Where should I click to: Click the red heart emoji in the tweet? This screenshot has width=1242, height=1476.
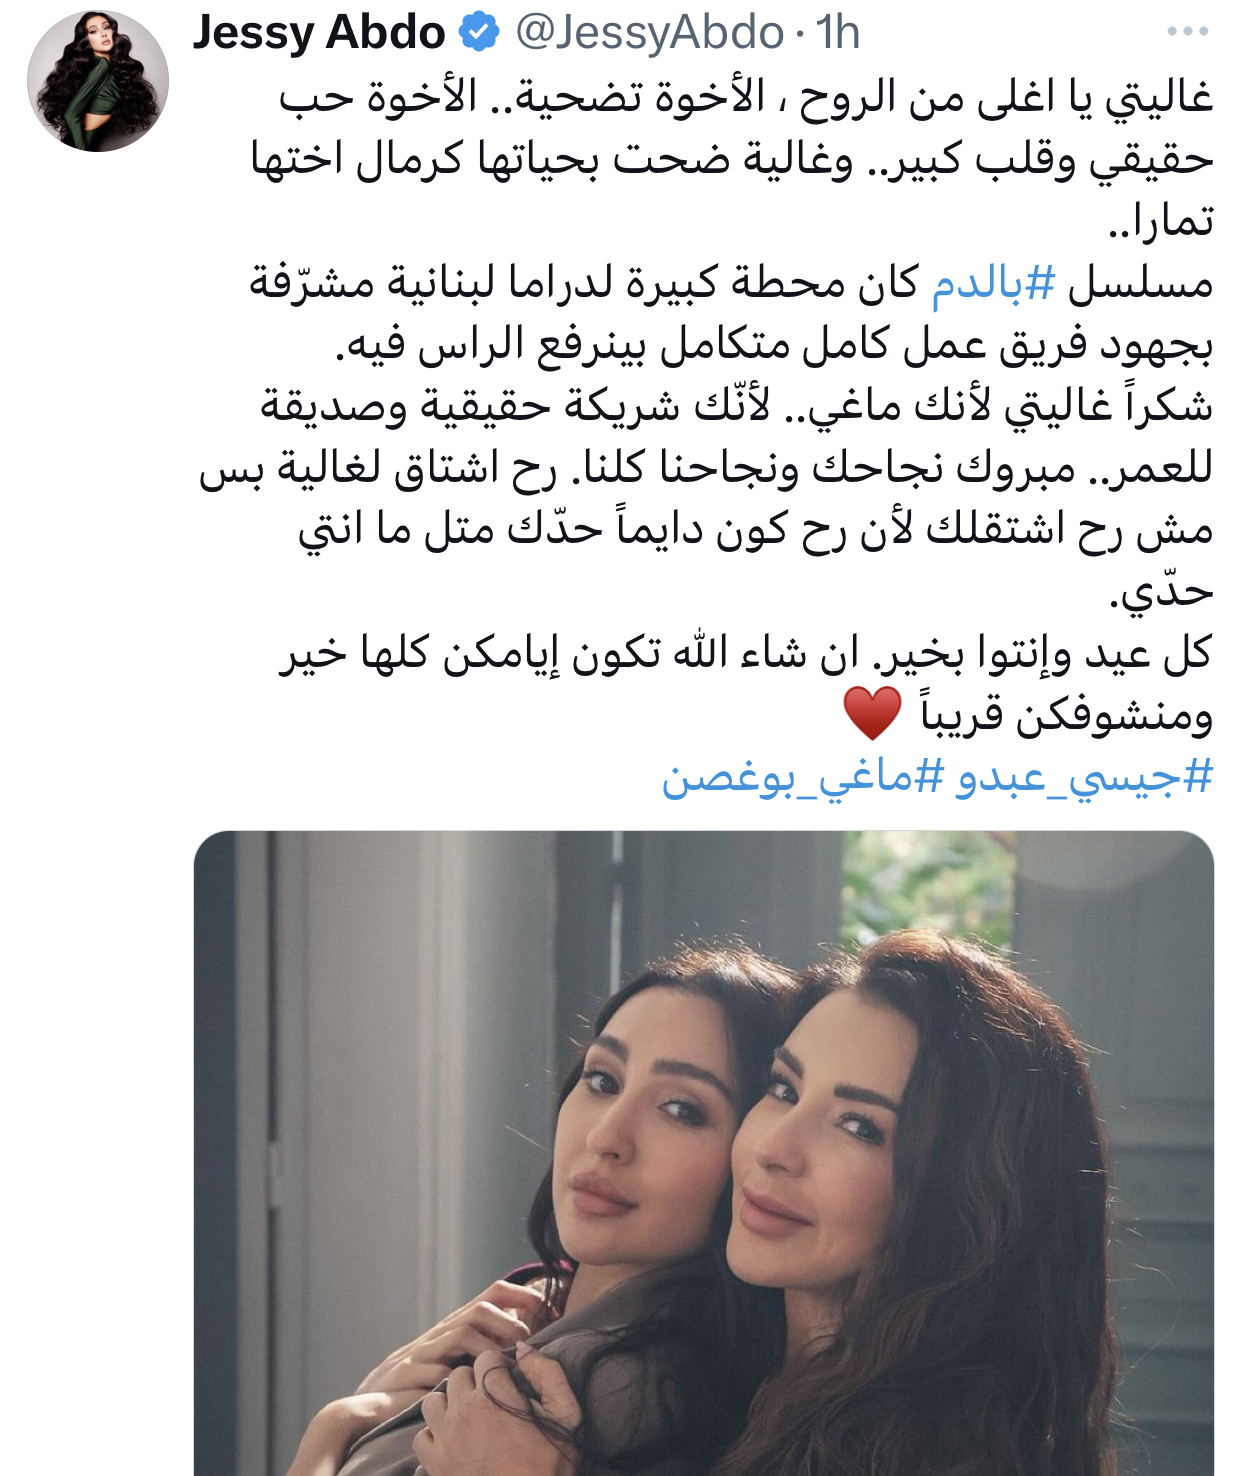[872, 713]
